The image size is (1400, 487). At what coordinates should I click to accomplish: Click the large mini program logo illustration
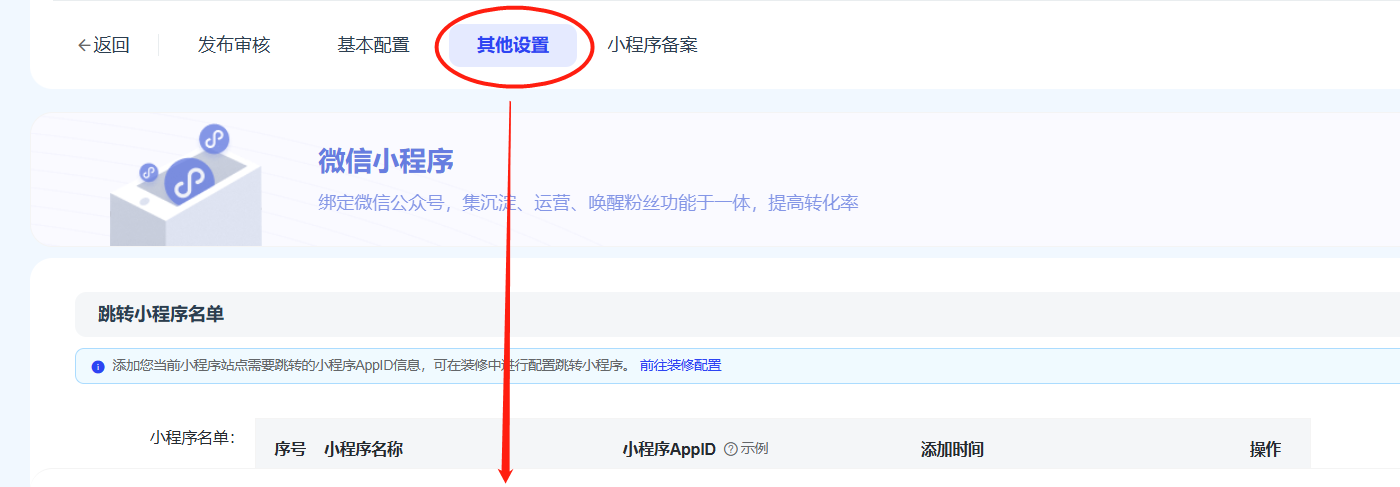pyautogui.click(x=190, y=181)
